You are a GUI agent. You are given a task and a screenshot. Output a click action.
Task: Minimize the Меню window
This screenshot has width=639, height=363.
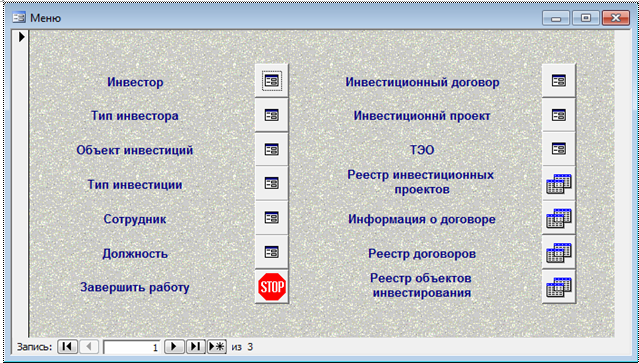tap(556, 18)
